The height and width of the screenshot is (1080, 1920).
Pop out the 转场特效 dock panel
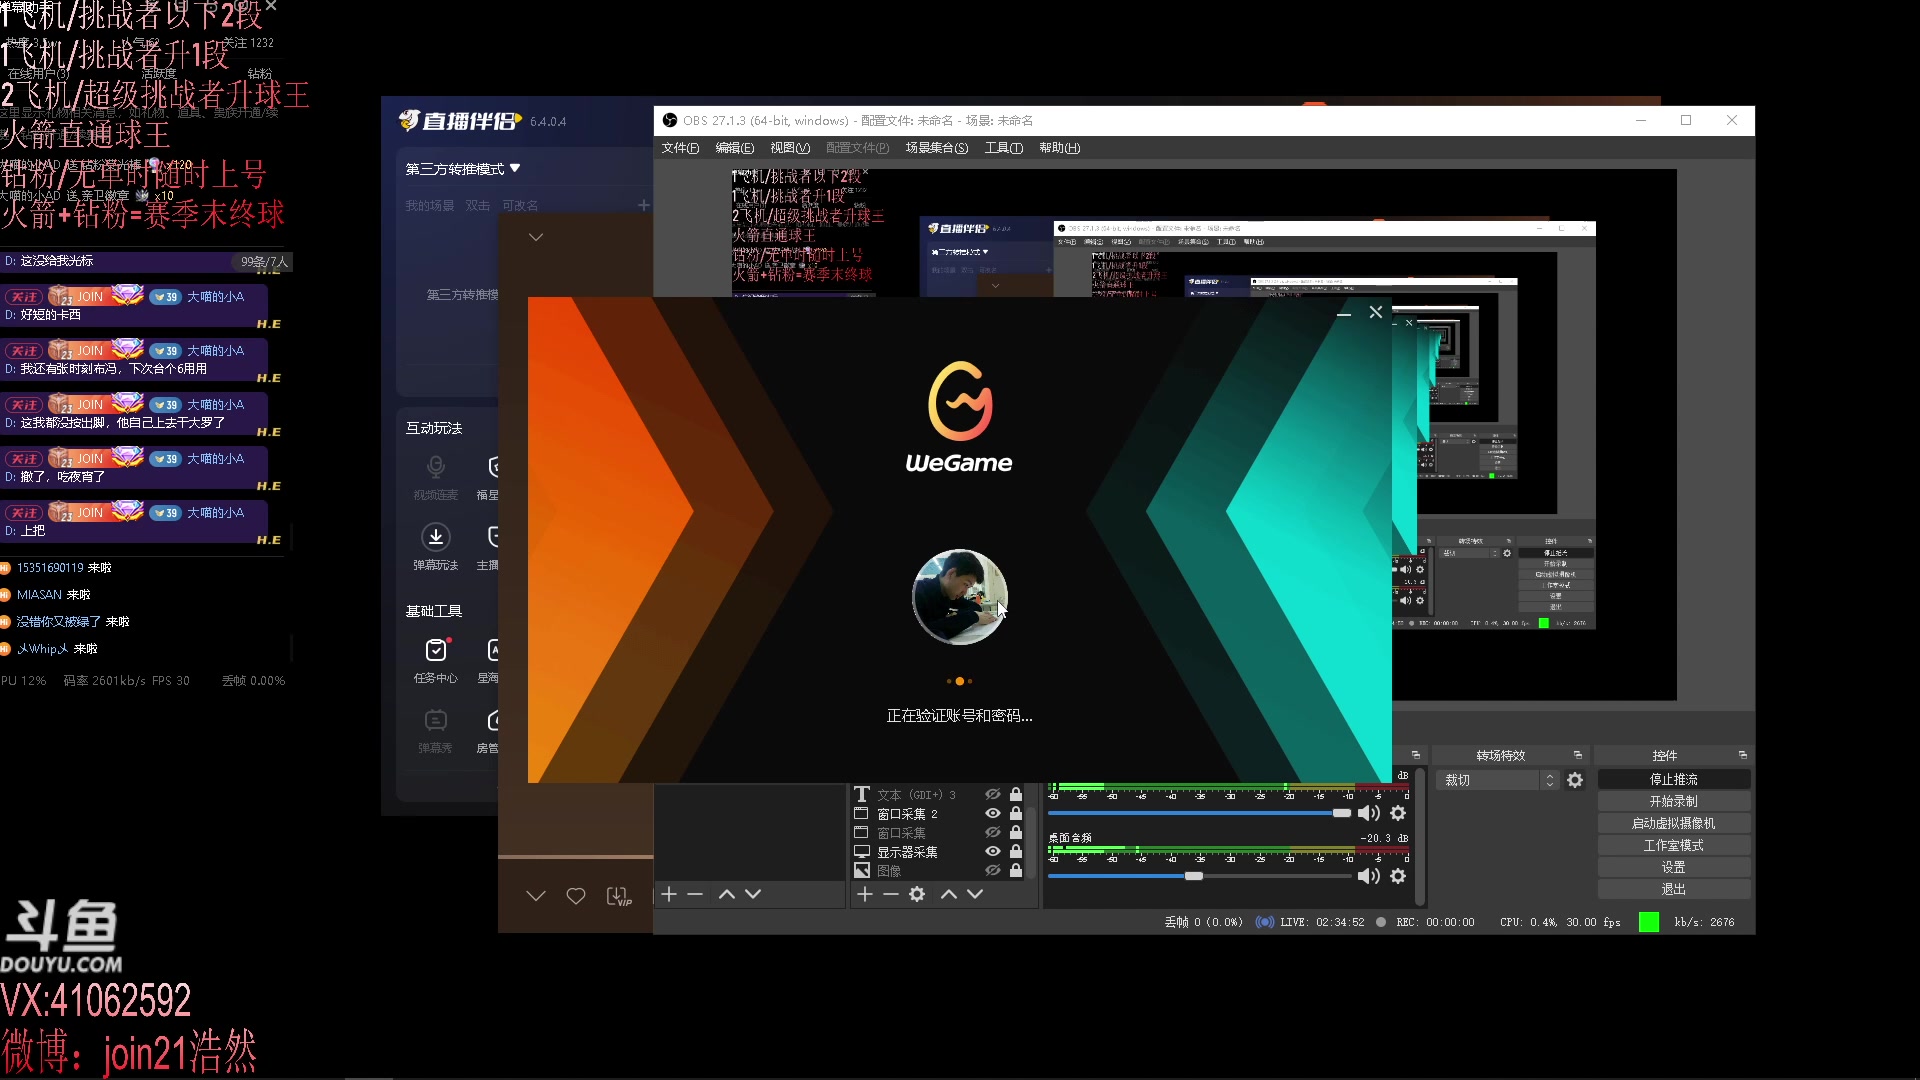tap(1578, 755)
